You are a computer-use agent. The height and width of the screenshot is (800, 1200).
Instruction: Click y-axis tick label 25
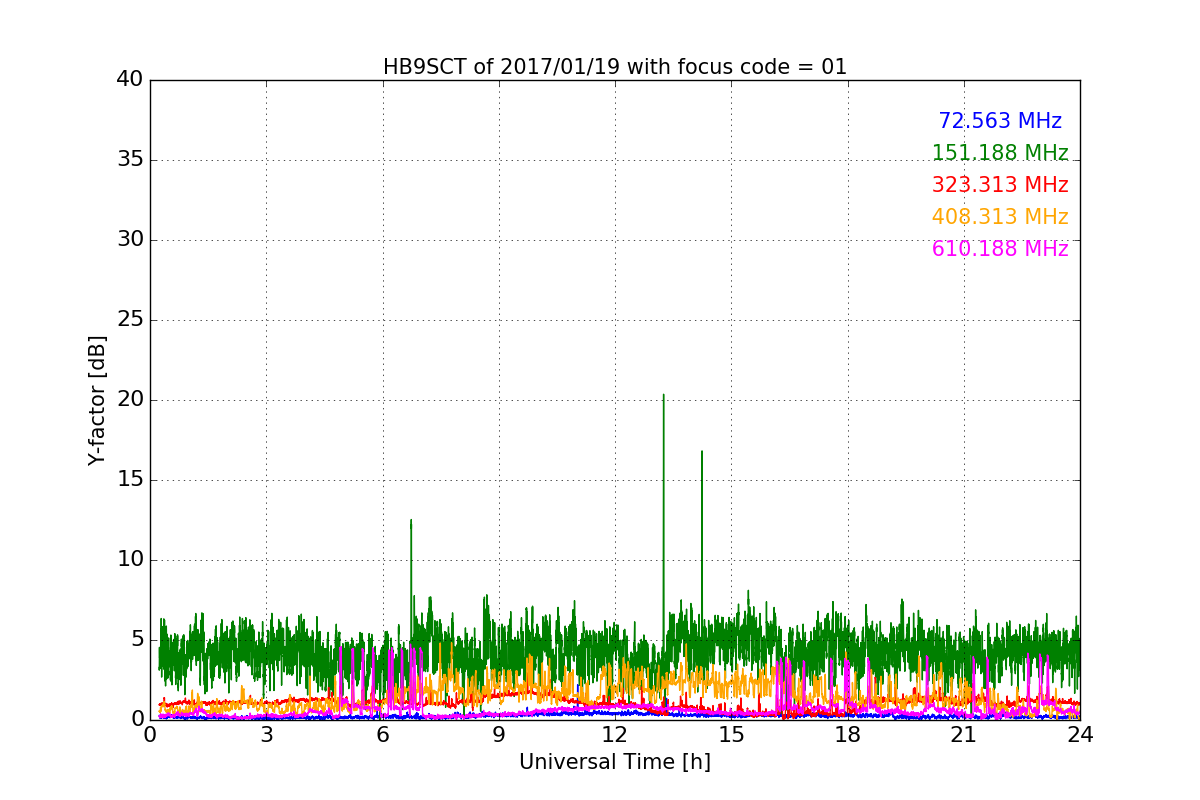tap(130, 320)
